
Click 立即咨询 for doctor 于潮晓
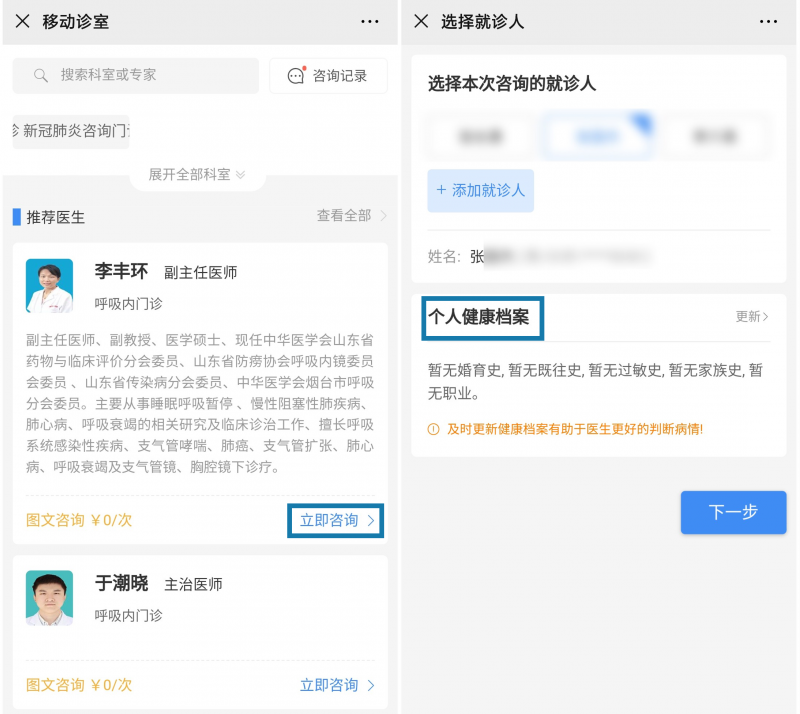336,685
